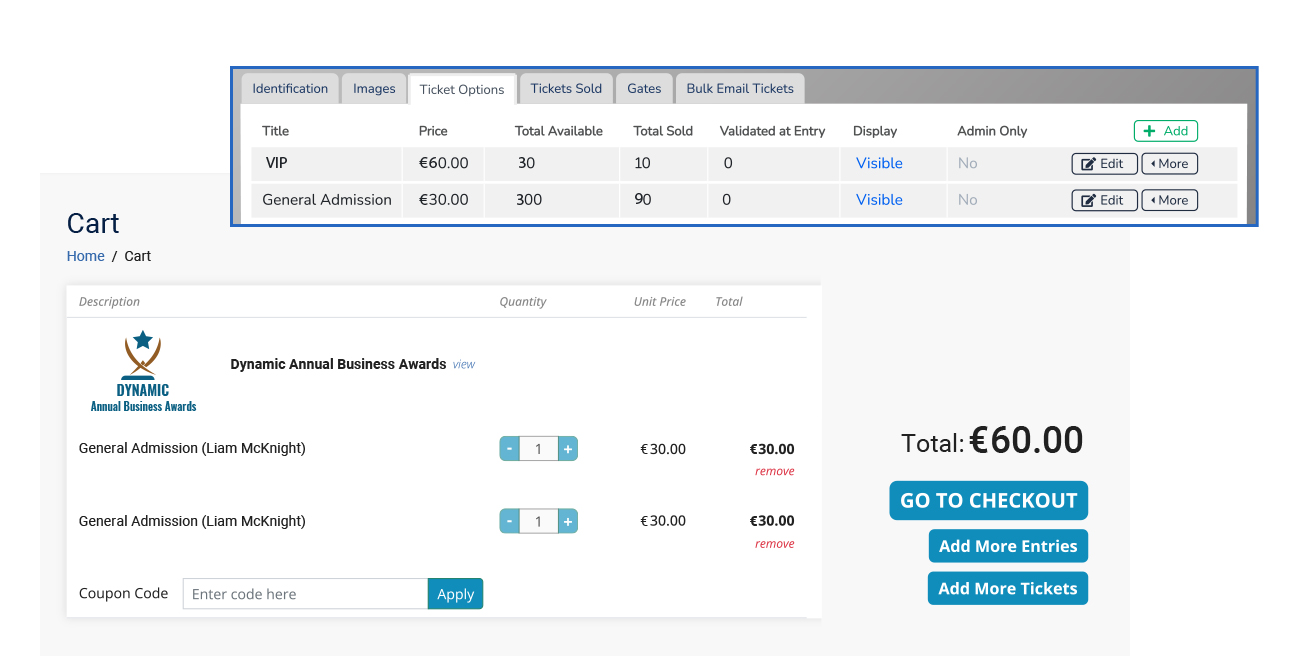Viewport: 1294px width, 669px height.
Task: Increase quantity of first General Admission ticket
Action: pos(567,449)
